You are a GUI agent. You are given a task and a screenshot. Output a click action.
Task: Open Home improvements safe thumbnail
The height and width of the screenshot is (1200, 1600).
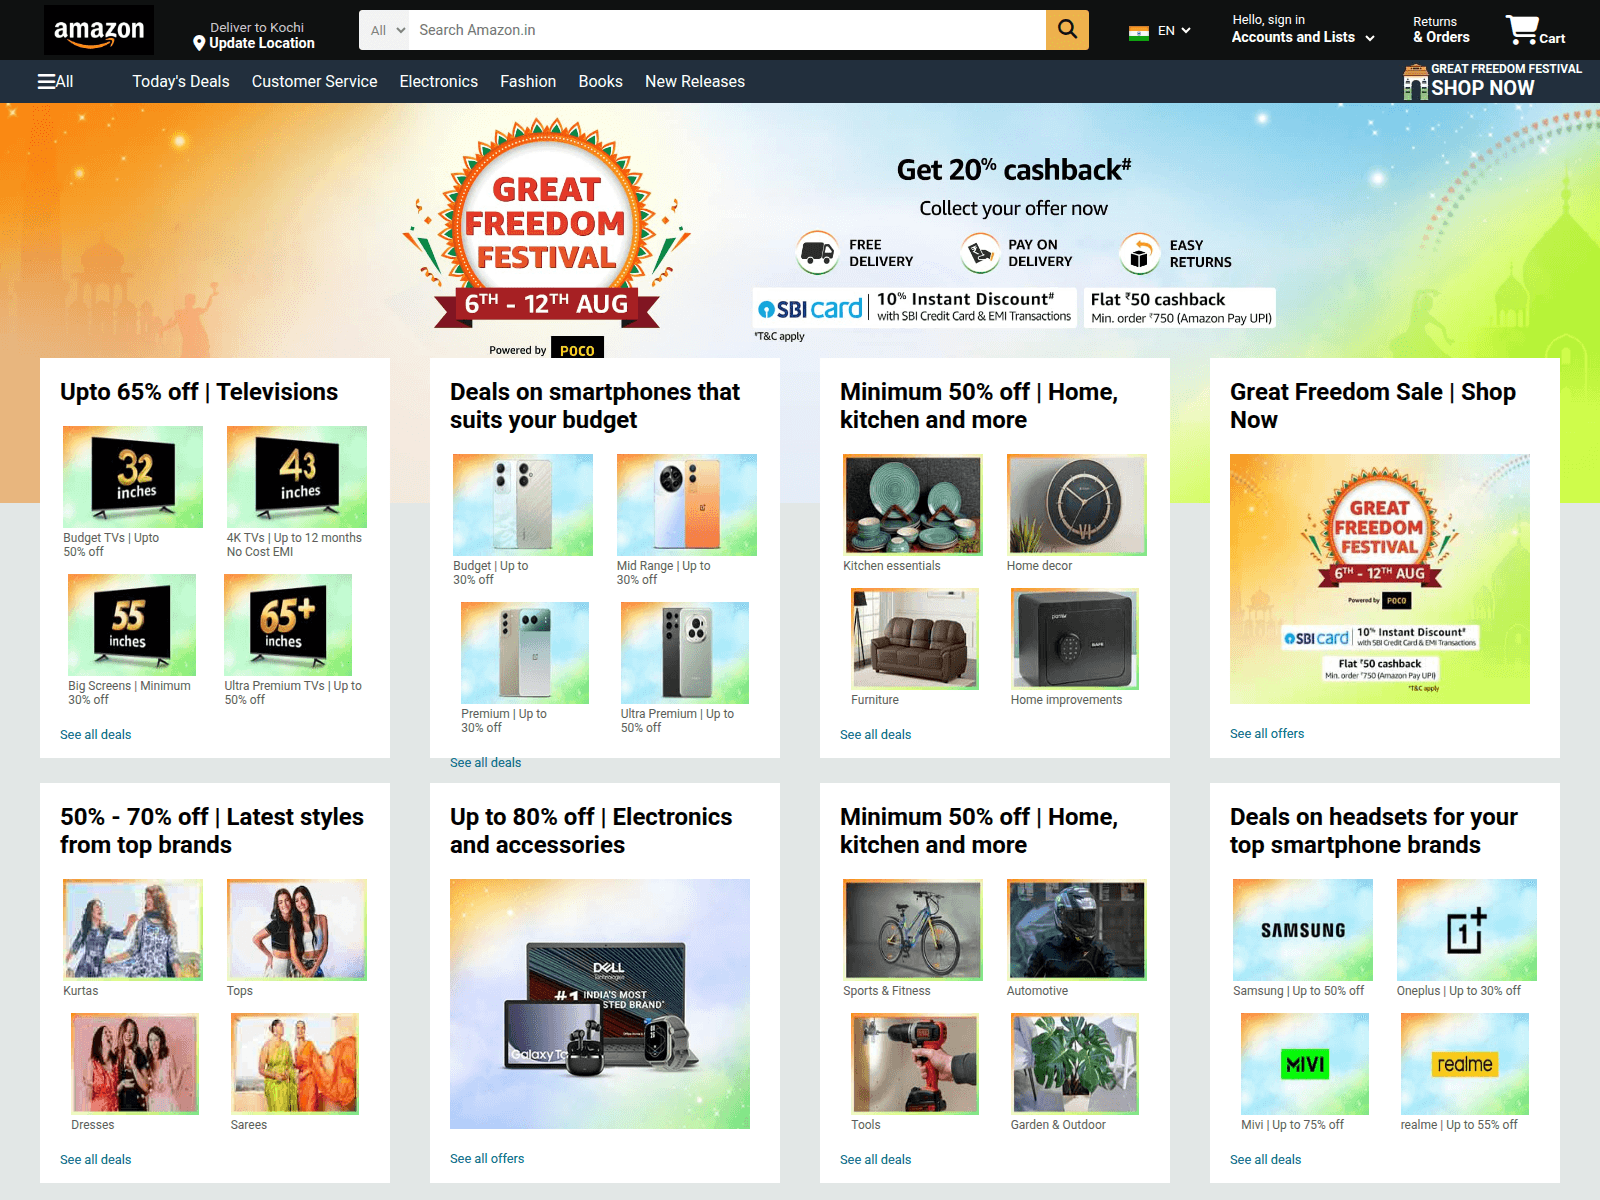(1075, 639)
